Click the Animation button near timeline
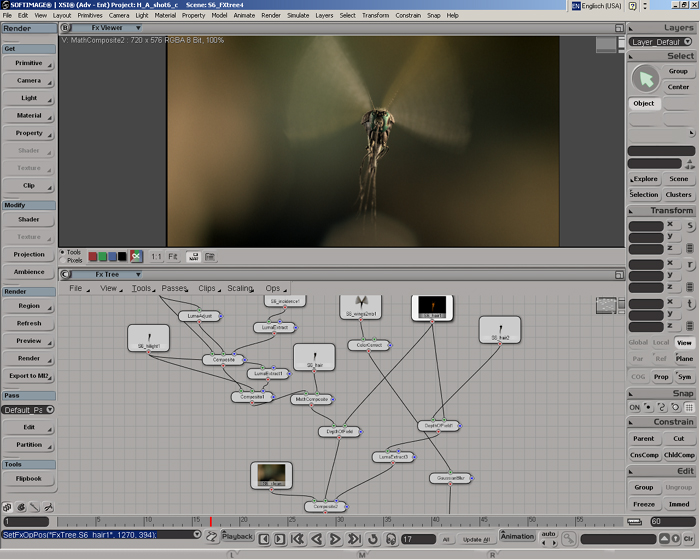 click(517, 537)
